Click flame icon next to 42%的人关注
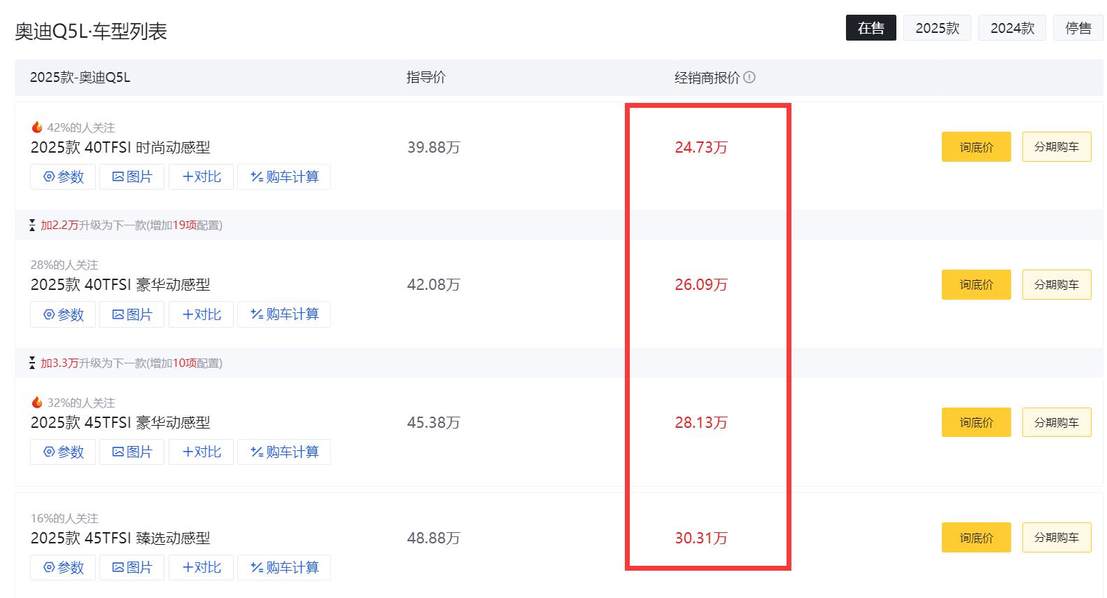This screenshot has height=598, width=1107. [37, 127]
